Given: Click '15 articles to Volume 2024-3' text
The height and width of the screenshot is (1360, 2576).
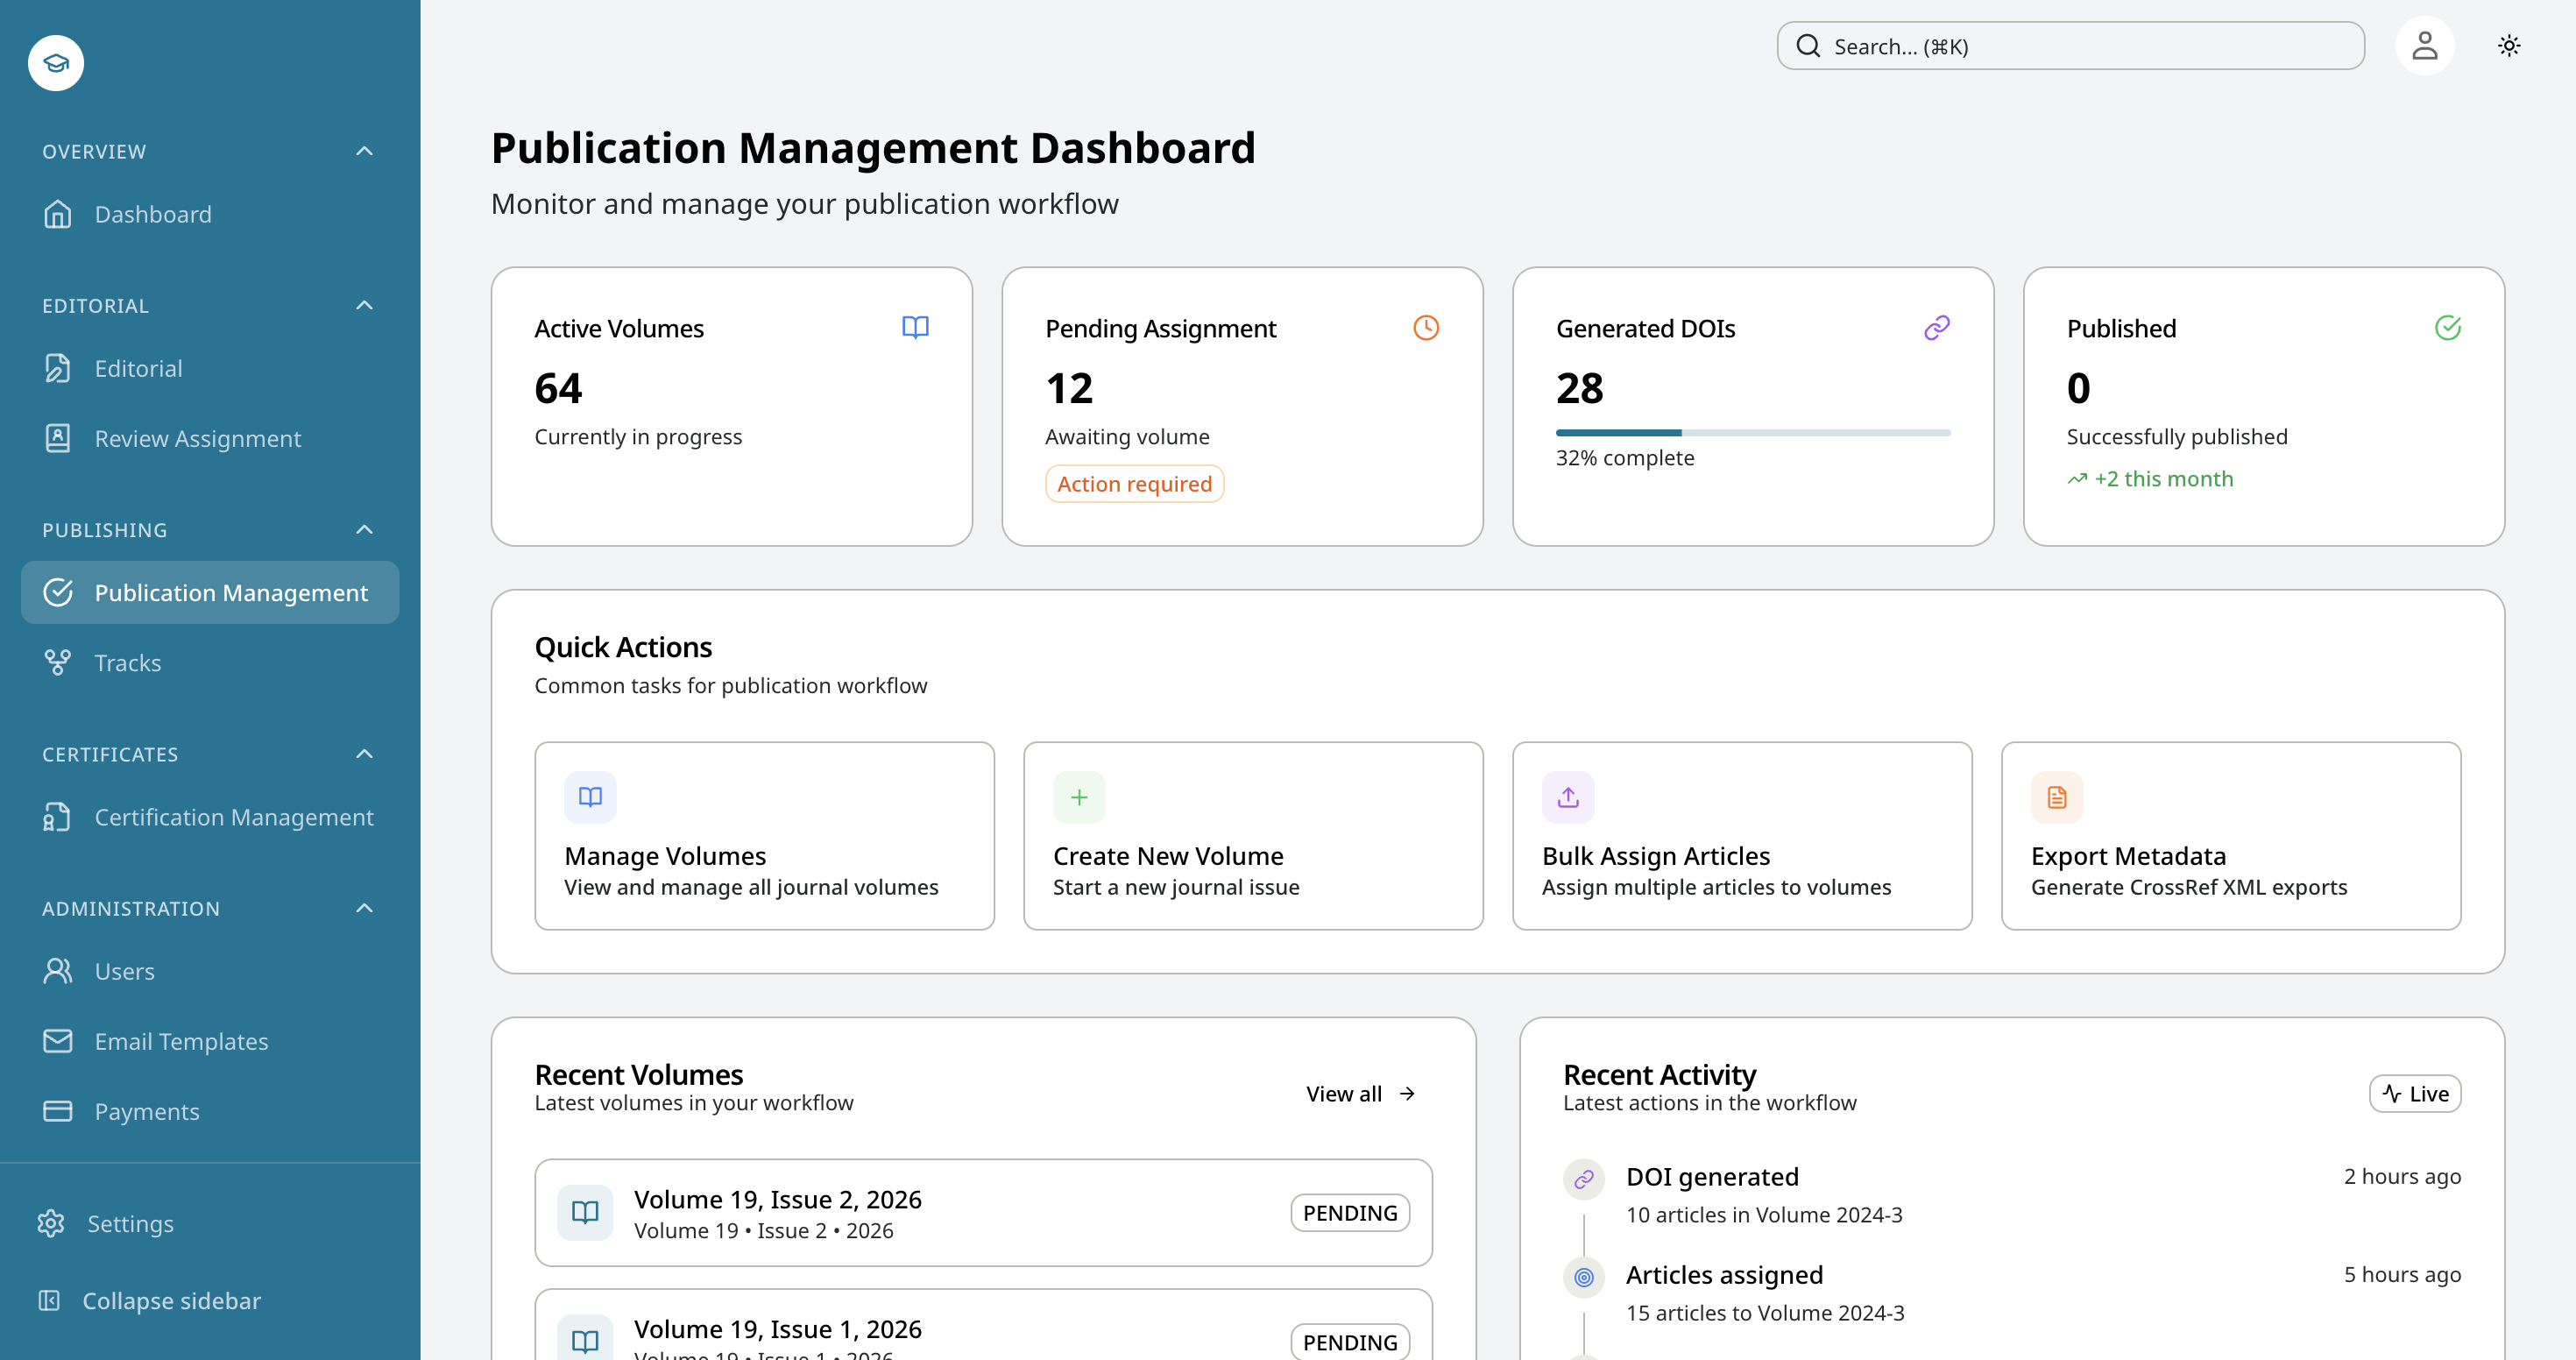Looking at the screenshot, I should coord(1765,1312).
